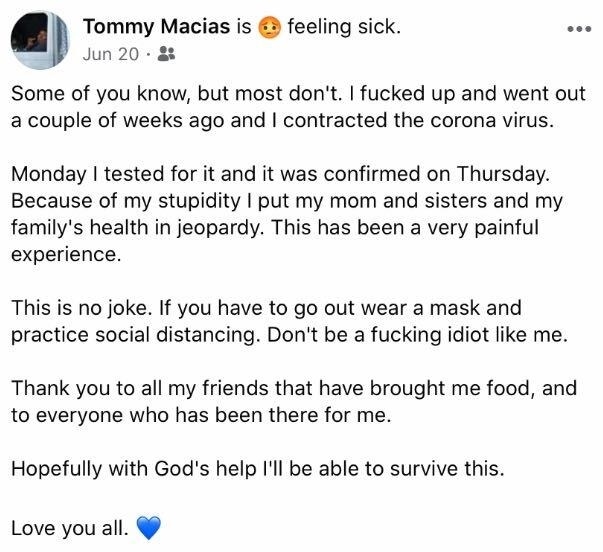Click the blue heart emoji

pyautogui.click(x=149, y=528)
